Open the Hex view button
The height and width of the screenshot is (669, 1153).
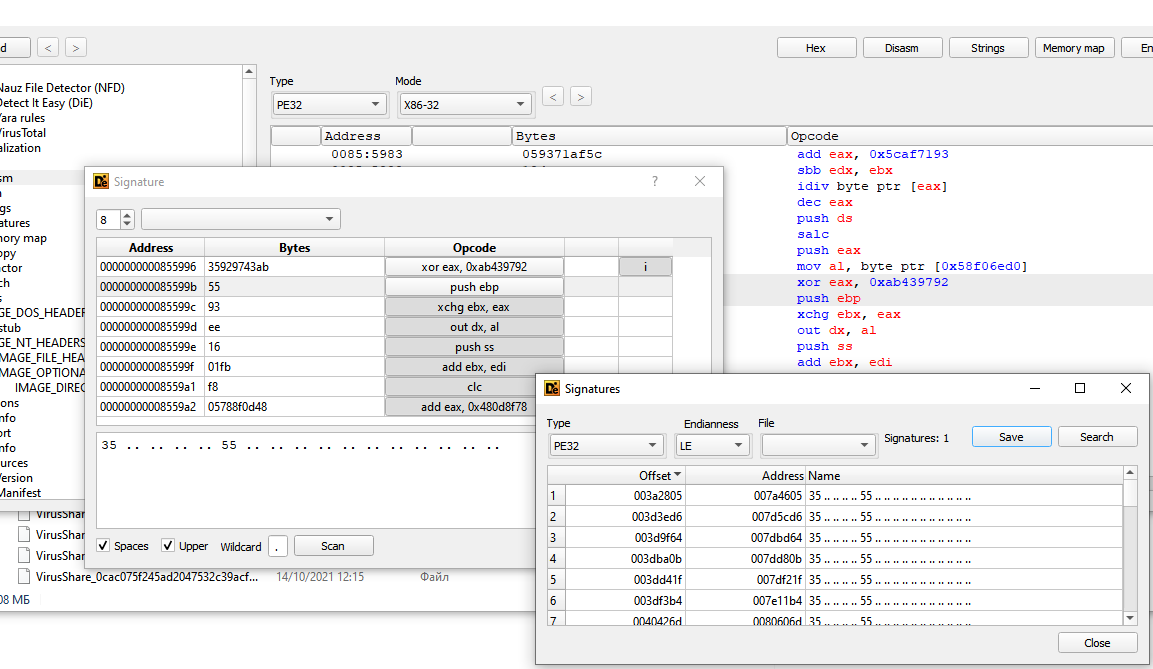pos(816,48)
